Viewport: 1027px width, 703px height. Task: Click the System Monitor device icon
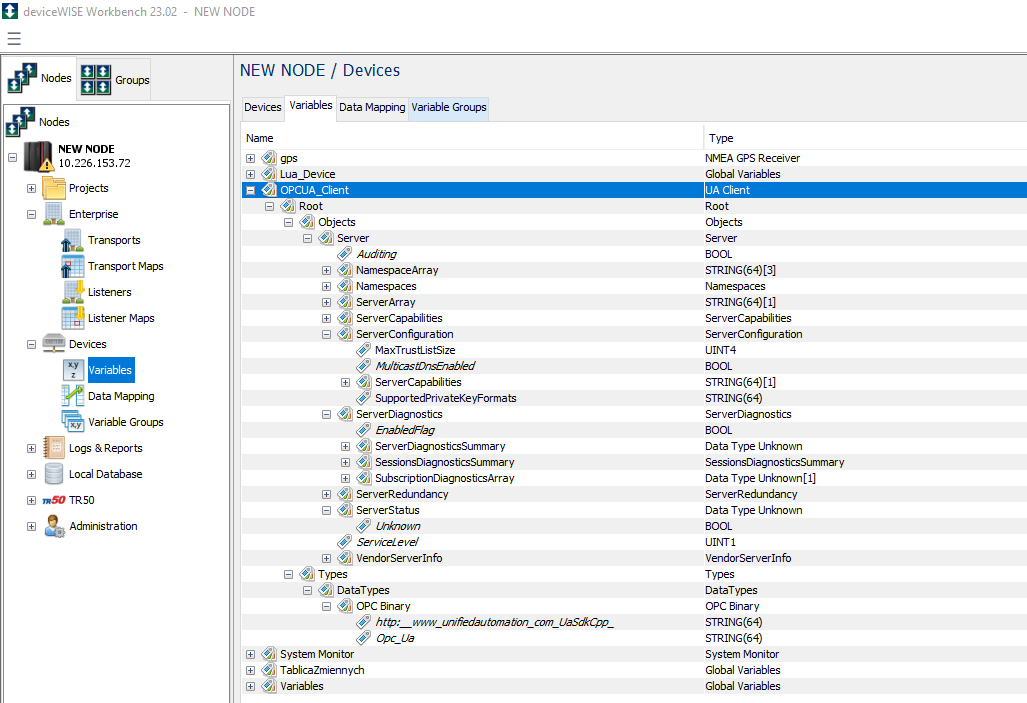pos(269,654)
